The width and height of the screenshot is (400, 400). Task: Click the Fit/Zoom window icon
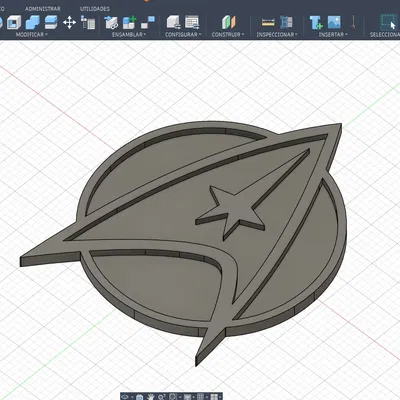click(172, 397)
